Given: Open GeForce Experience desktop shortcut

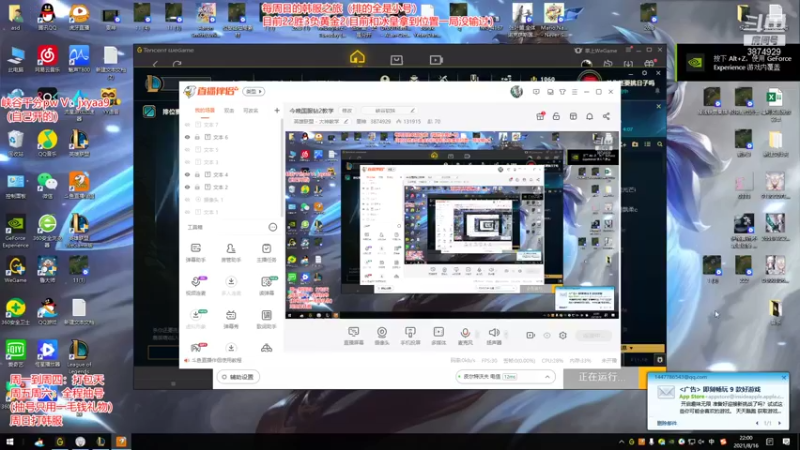Looking at the screenshot, I should point(15,231).
